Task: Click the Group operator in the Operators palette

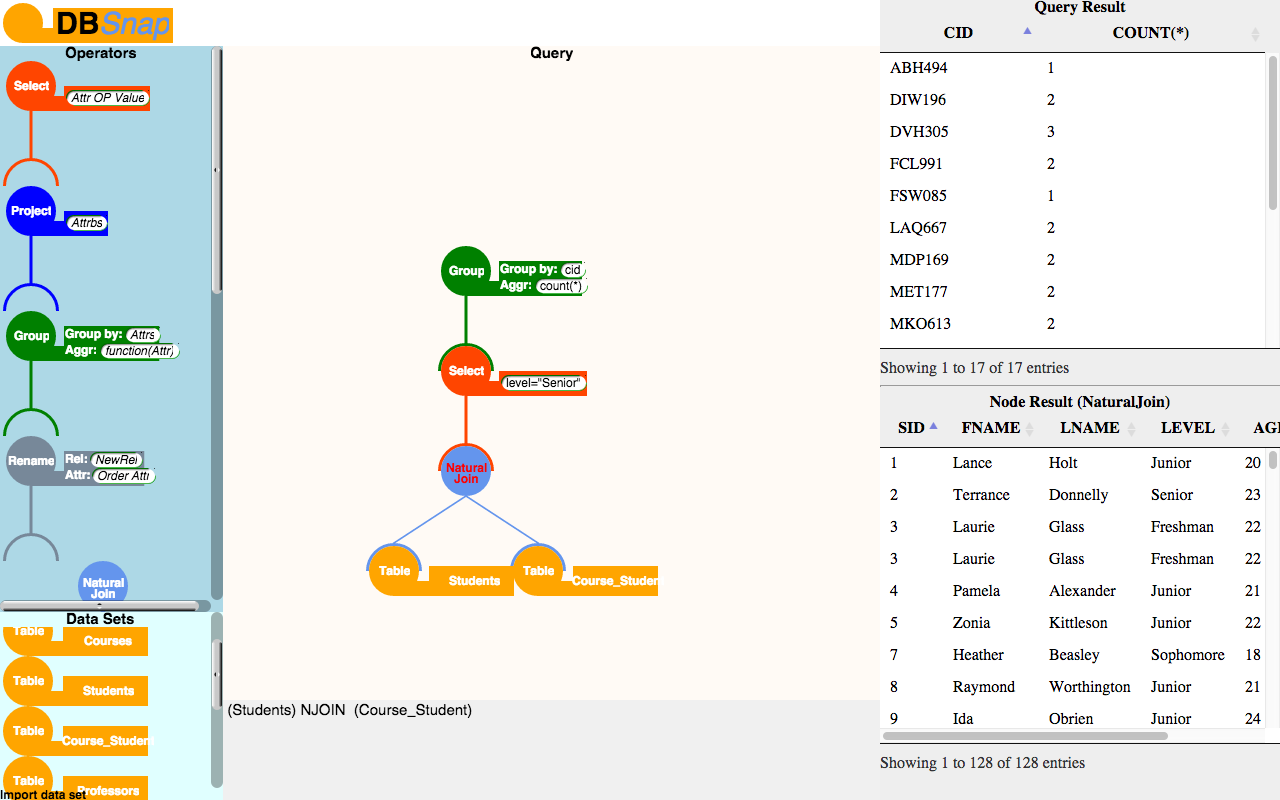Action: click(31, 336)
